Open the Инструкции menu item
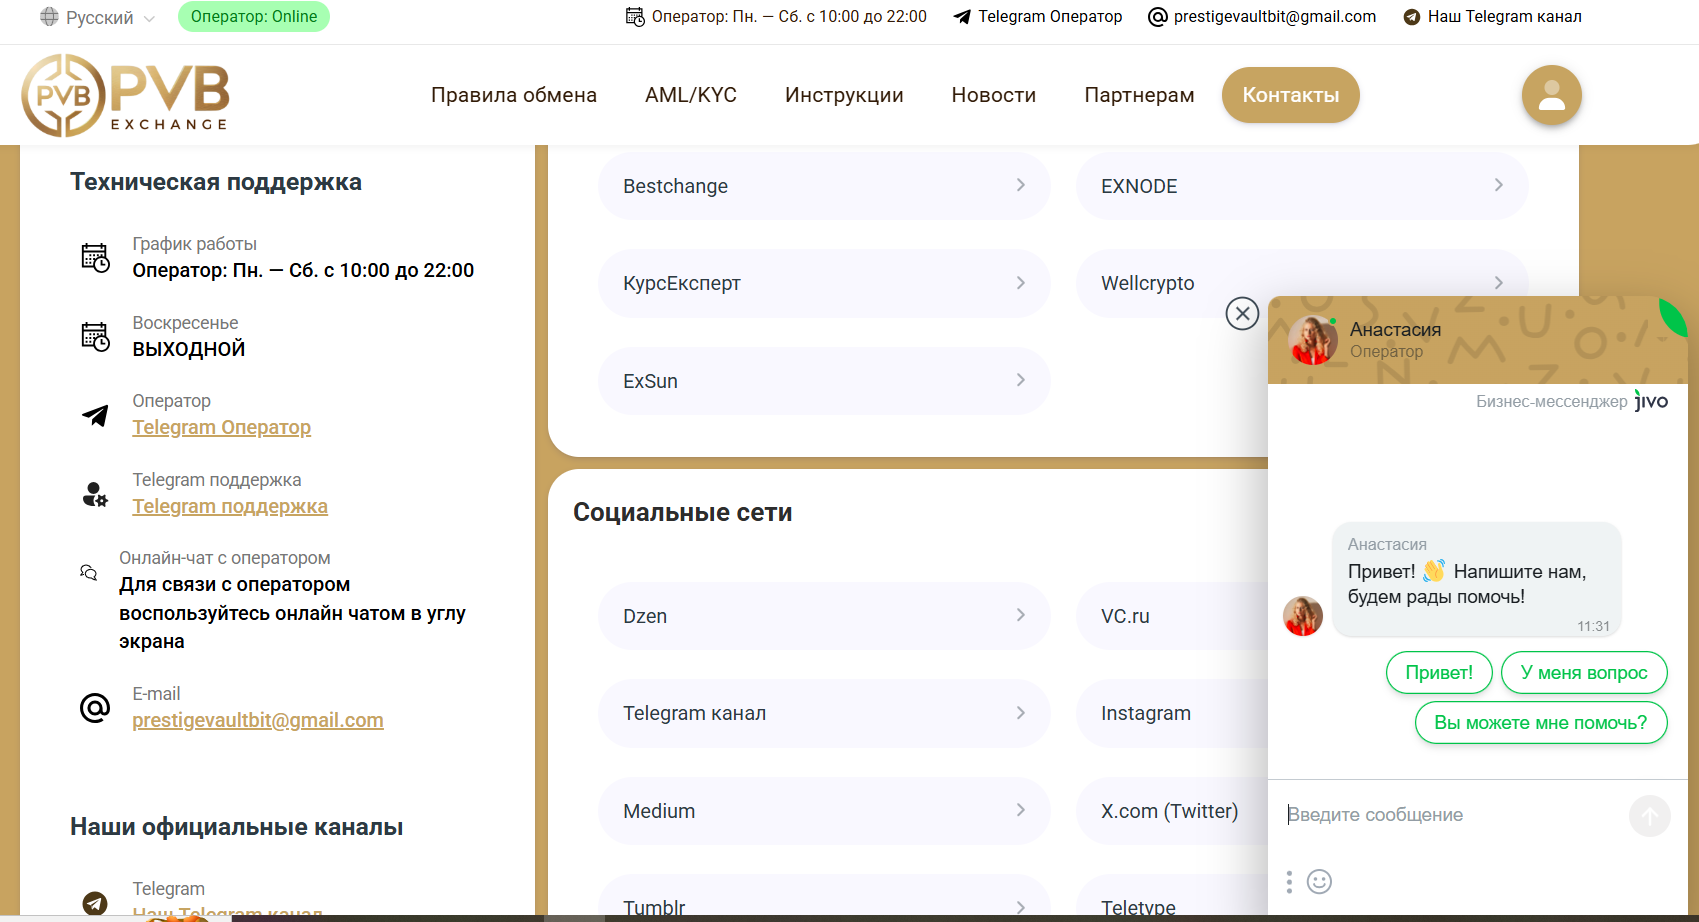 [844, 95]
